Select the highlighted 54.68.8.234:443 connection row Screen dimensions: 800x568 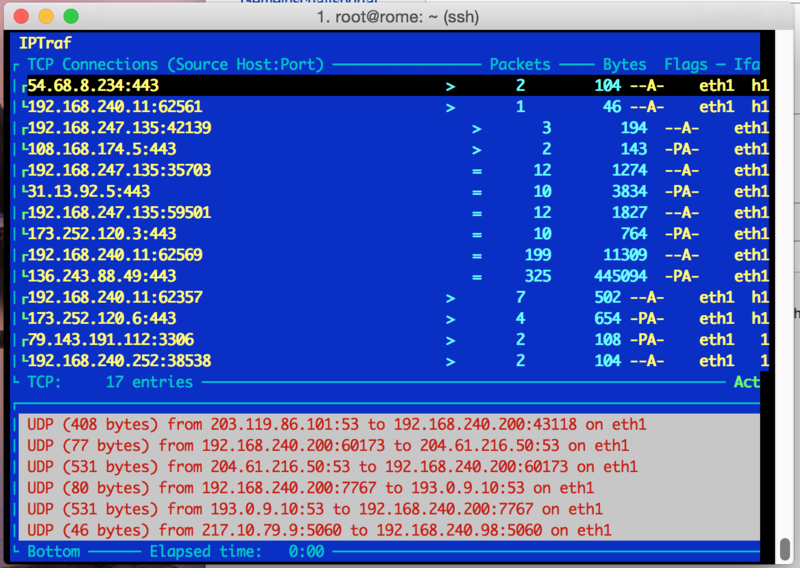[x=93, y=86]
